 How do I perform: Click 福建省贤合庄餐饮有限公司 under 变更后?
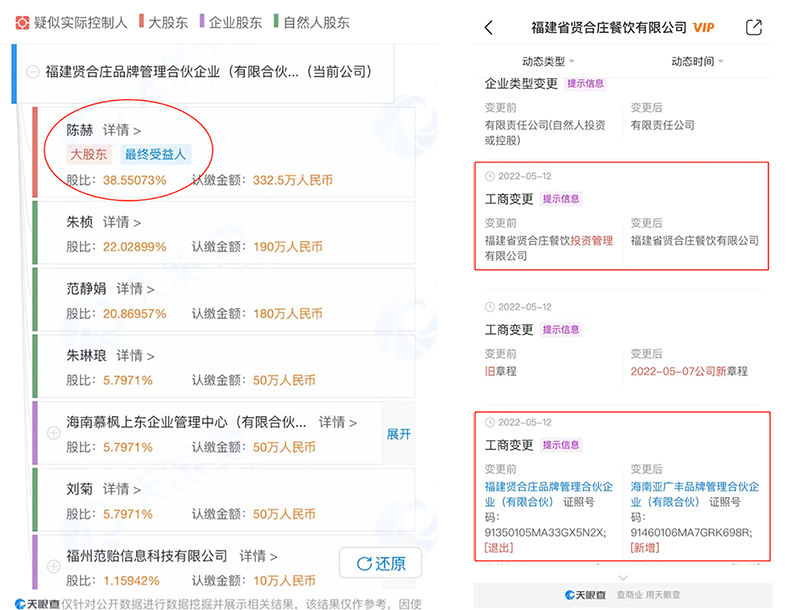tap(695, 241)
